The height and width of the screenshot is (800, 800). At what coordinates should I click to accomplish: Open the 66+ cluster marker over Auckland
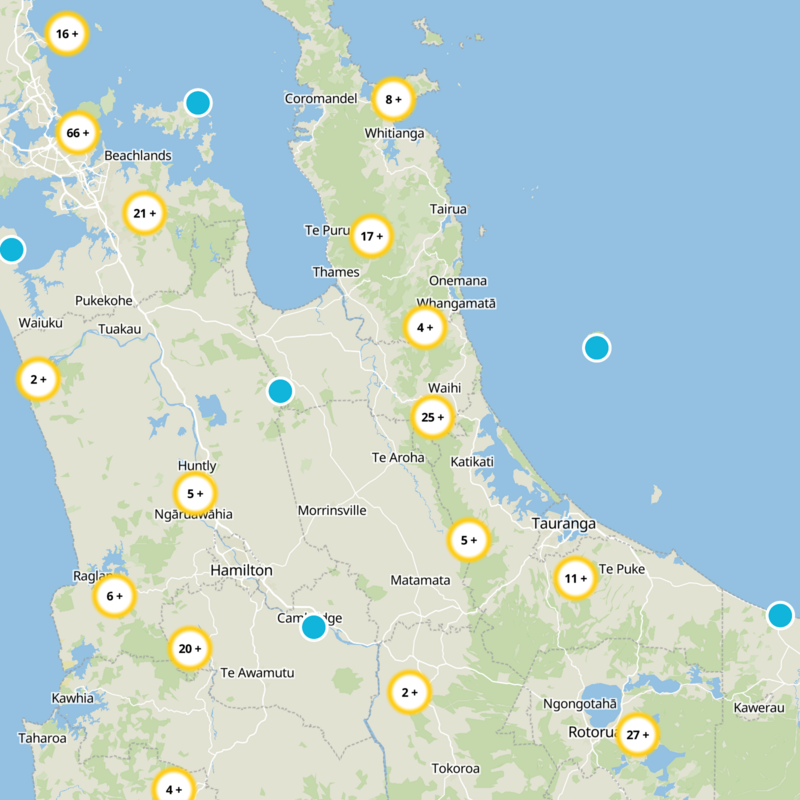click(77, 133)
